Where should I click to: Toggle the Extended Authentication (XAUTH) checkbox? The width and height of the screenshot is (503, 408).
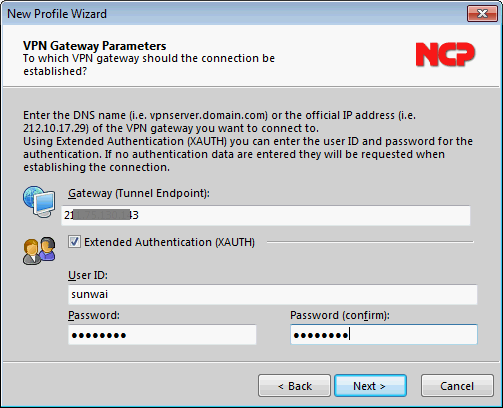point(74,241)
